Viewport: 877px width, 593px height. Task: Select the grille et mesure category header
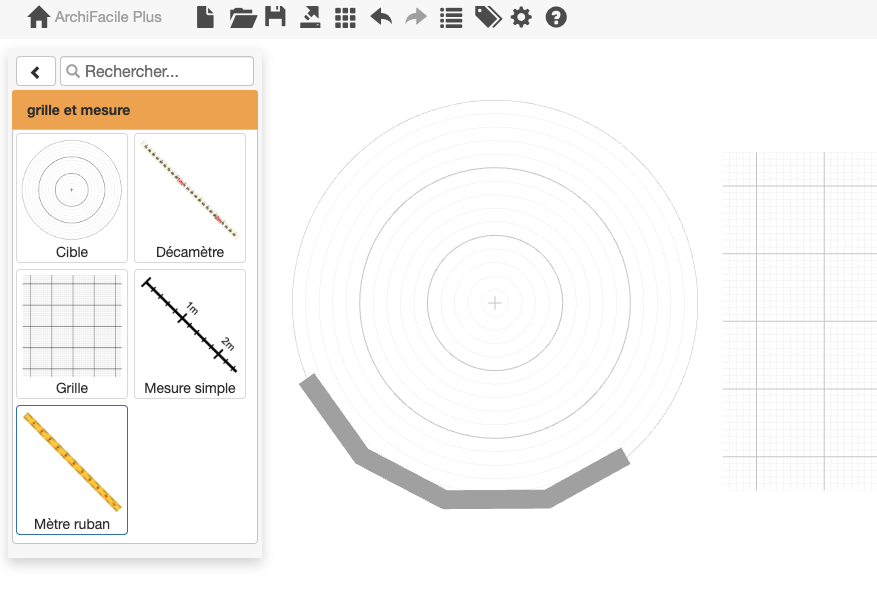click(x=135, y=110)
